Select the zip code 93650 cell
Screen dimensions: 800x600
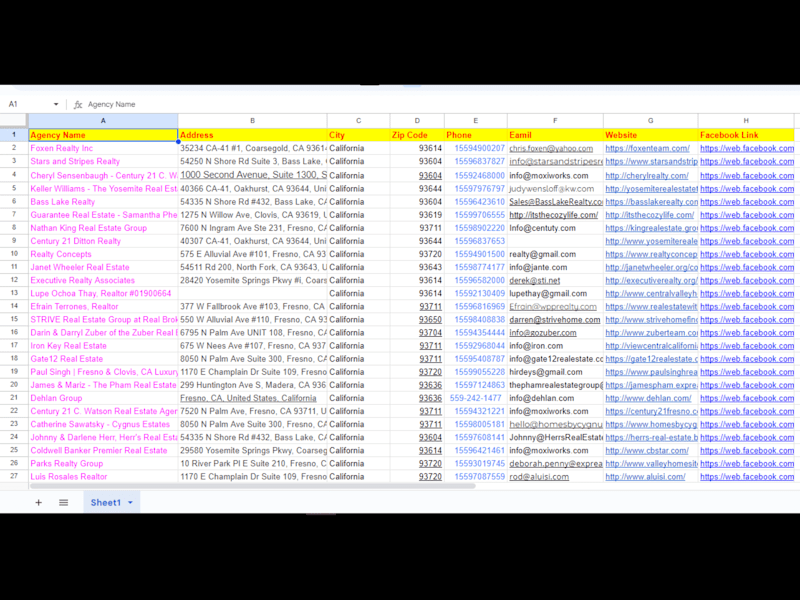(x=417, y=319)
